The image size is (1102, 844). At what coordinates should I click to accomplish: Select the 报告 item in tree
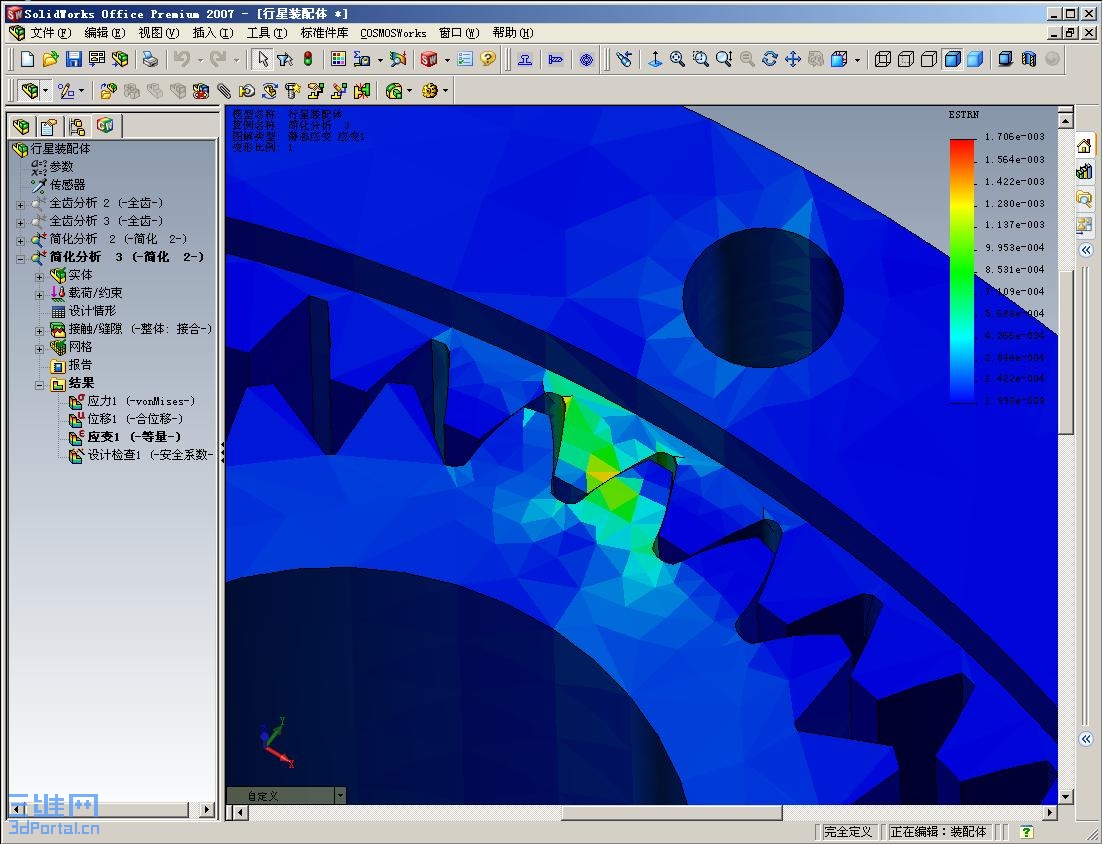[72, 365]
